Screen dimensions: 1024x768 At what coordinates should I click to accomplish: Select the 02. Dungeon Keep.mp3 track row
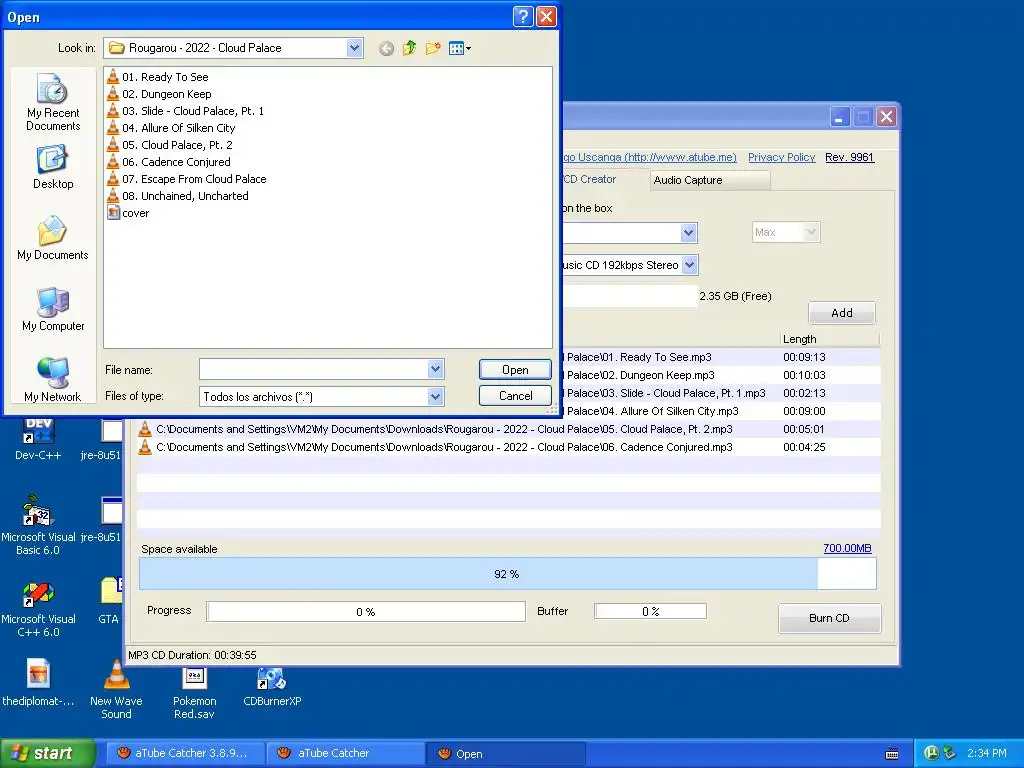[x=722, y=376]
